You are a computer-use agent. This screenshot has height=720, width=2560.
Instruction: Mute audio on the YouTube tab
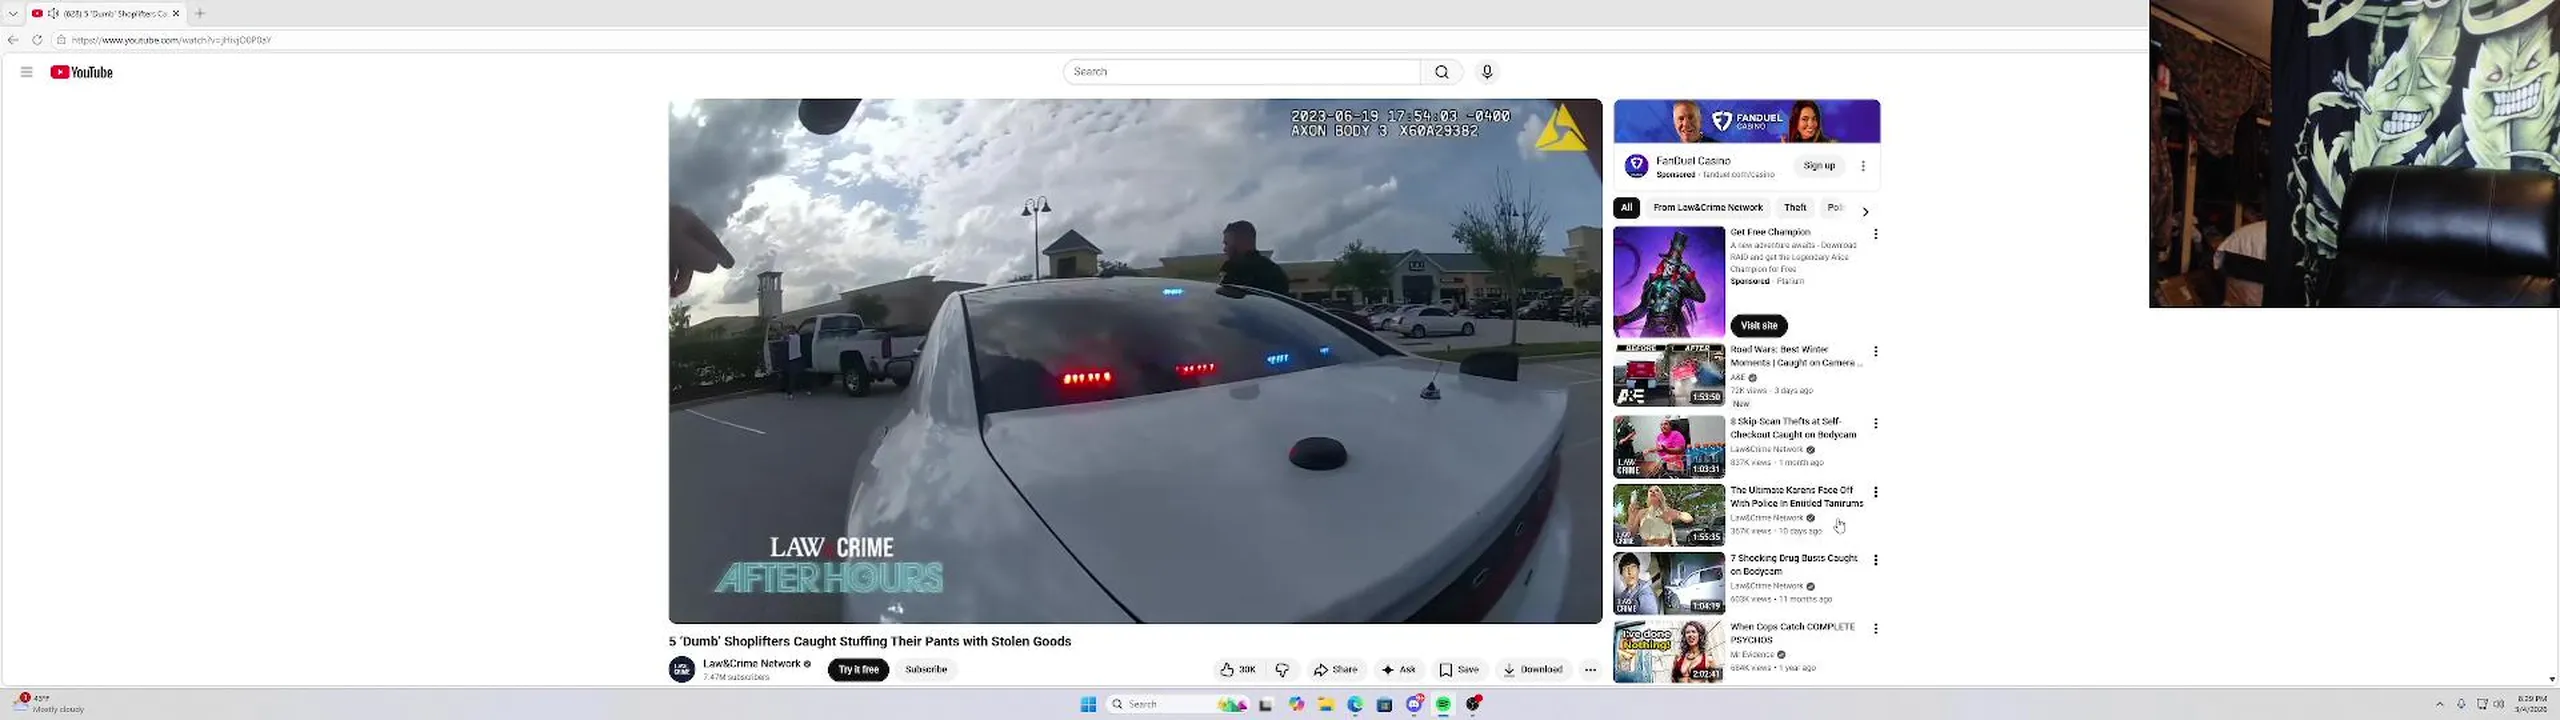53,13
